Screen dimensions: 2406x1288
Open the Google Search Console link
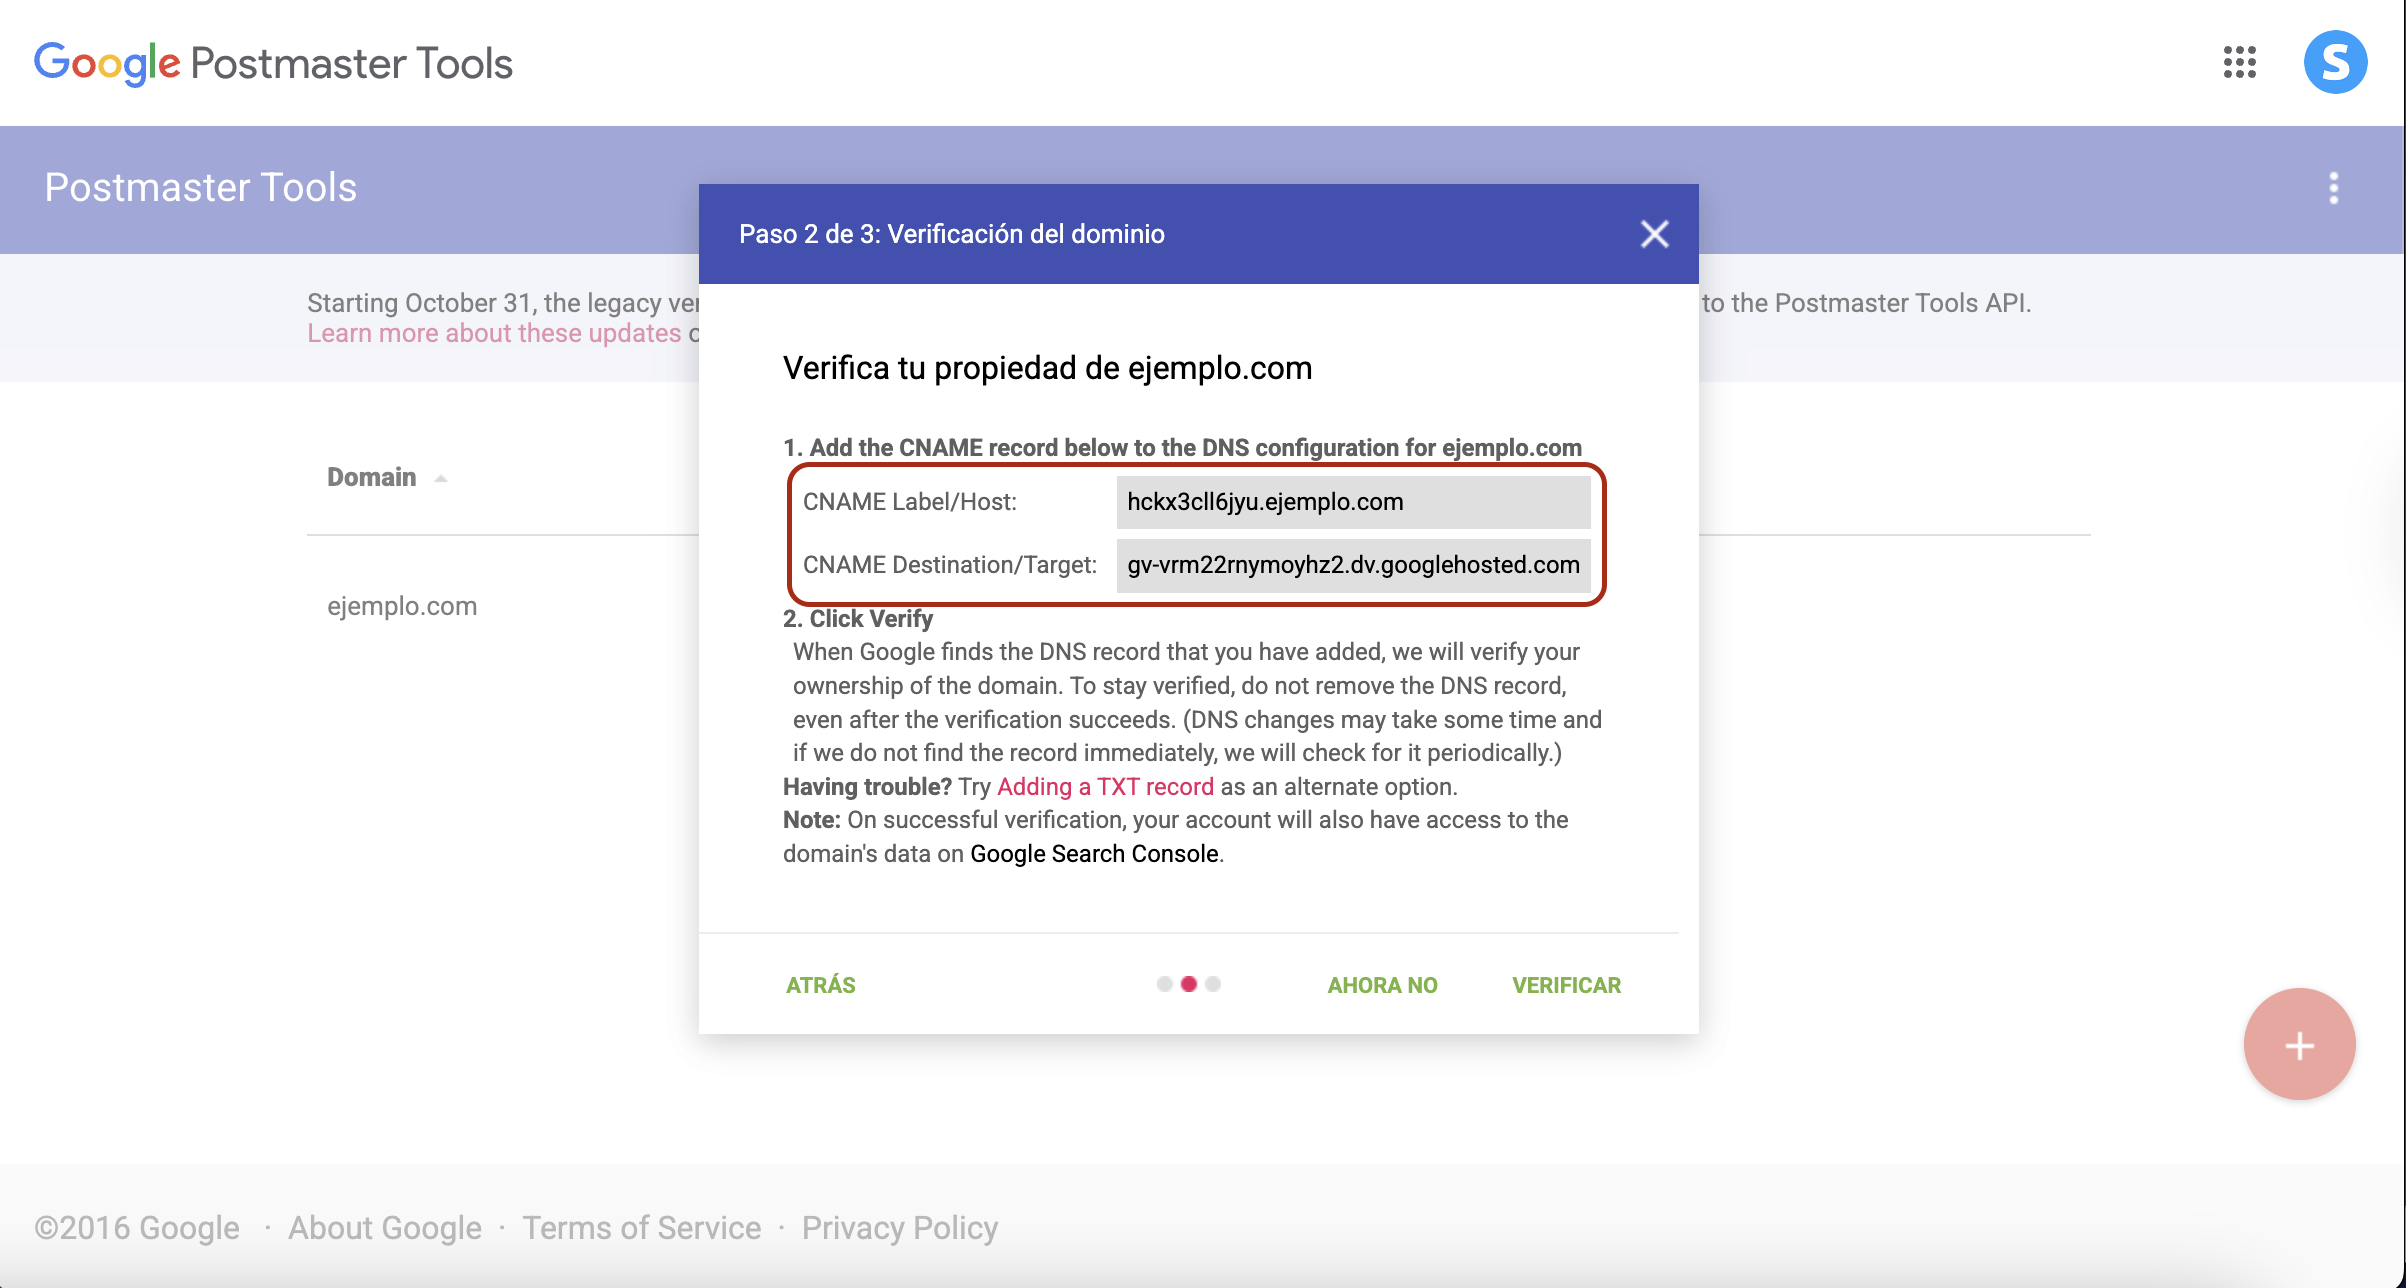pyautogui.click(x=1094, y=854)
